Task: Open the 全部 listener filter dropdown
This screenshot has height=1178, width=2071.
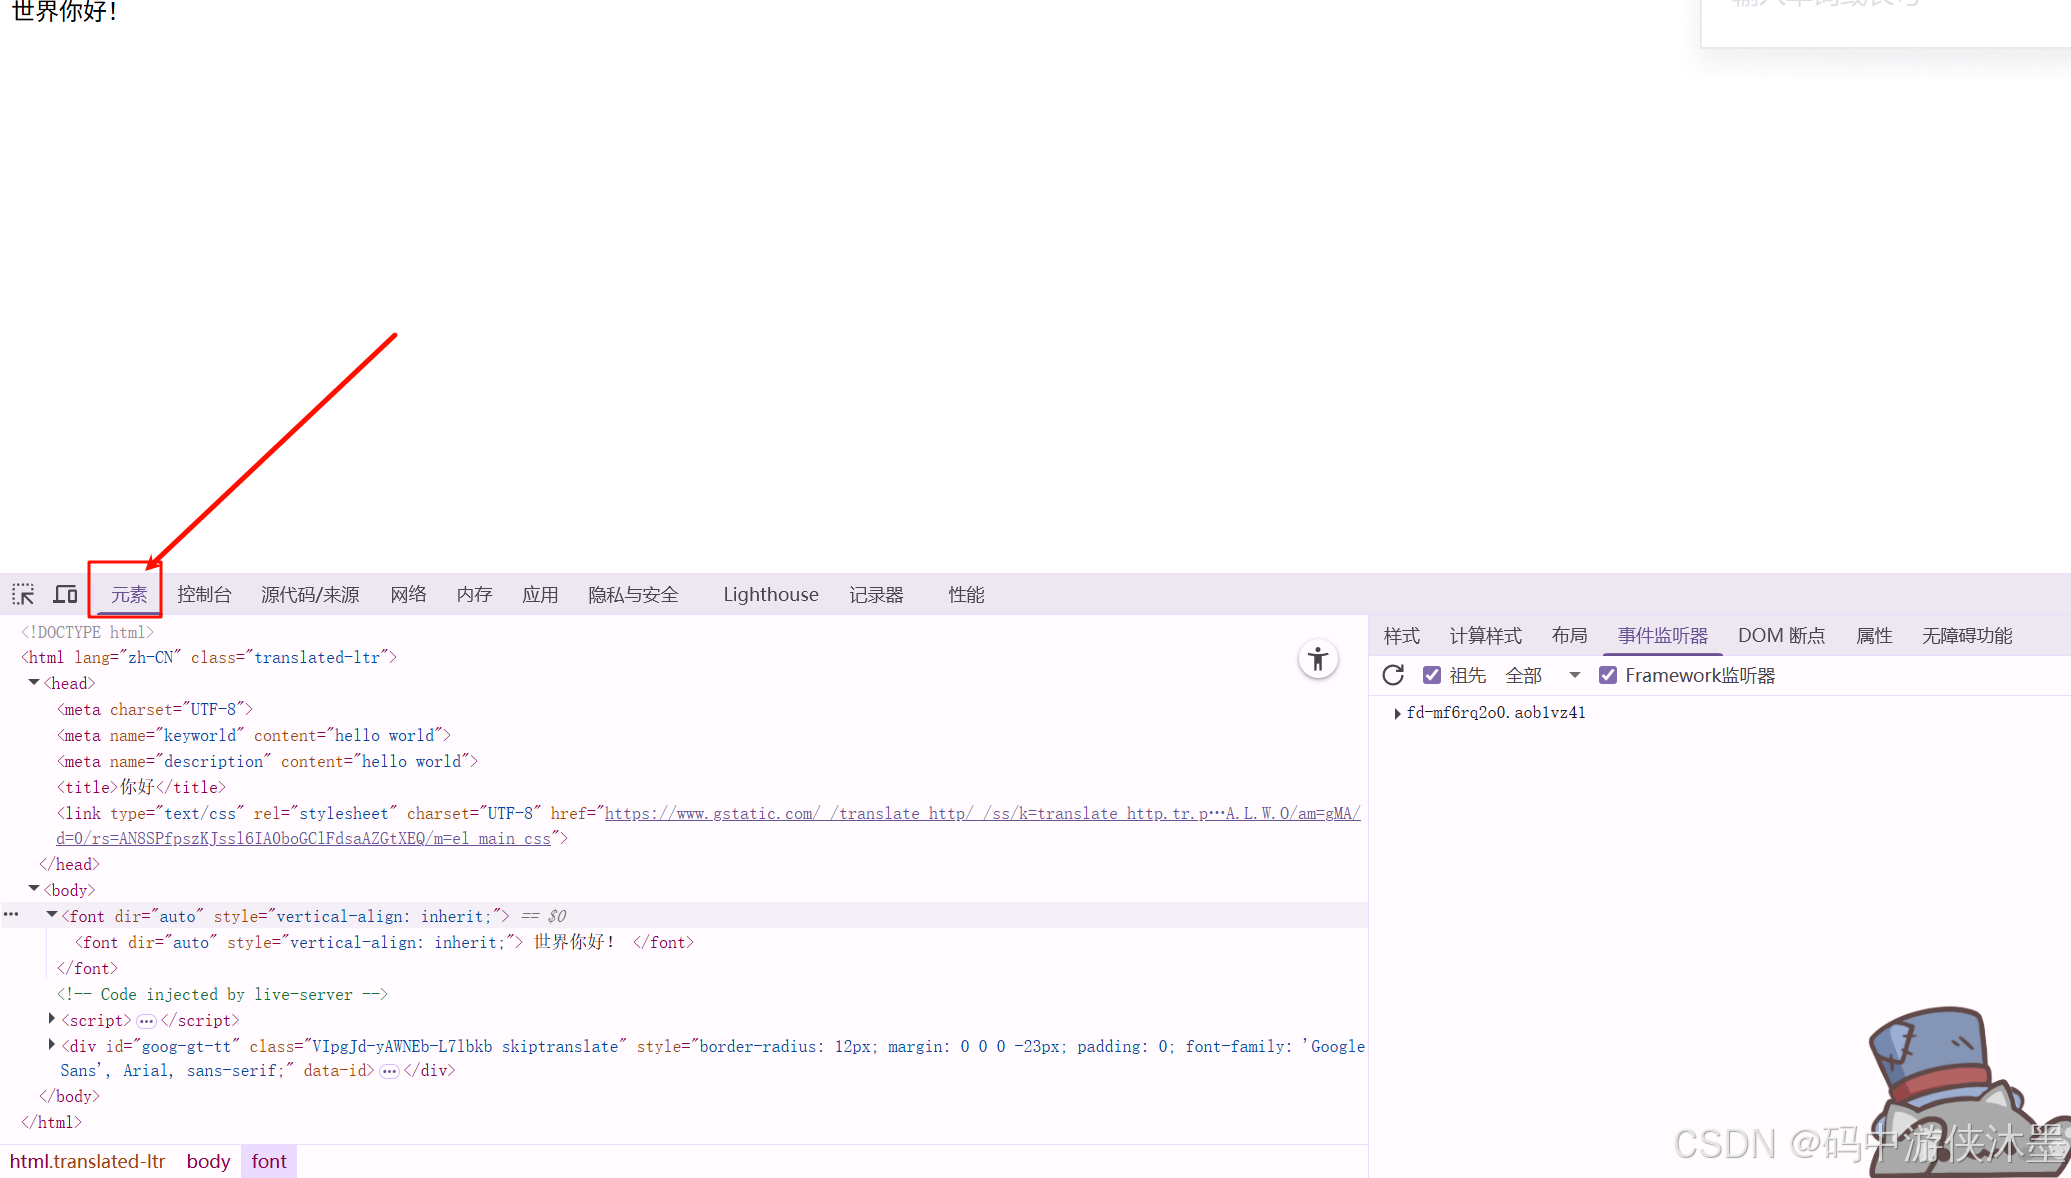Action: click(1544, 675)
